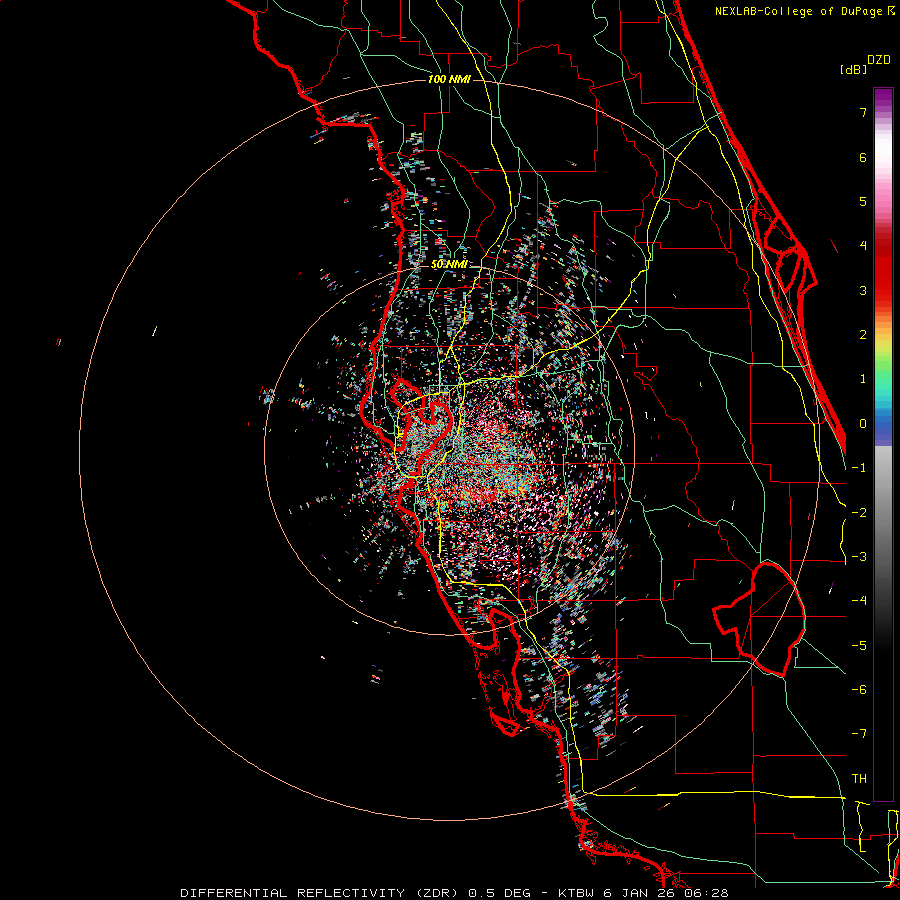Click legend scale value 3
900x900 pixels.
(863, 290)
